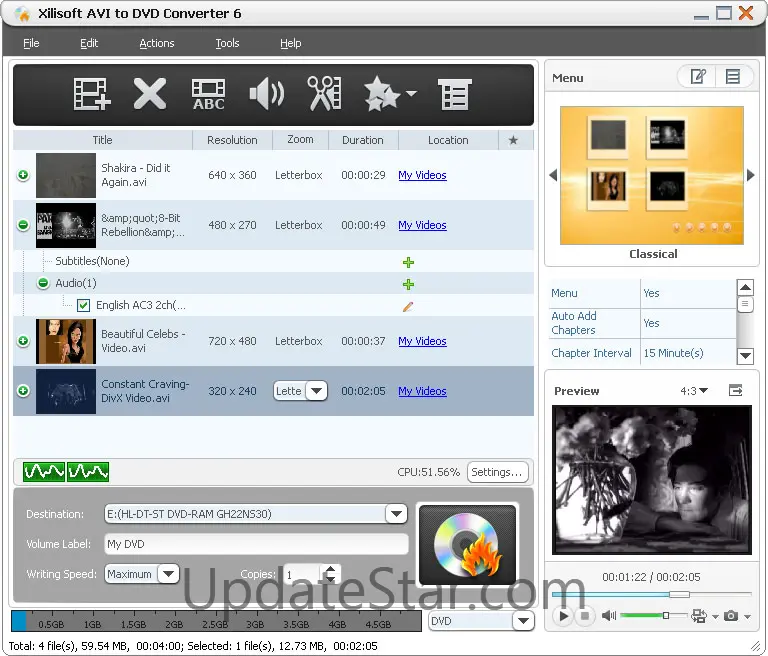Open the Tools menu
Viewport: 768px width, 656px height.
coord(227,43)
